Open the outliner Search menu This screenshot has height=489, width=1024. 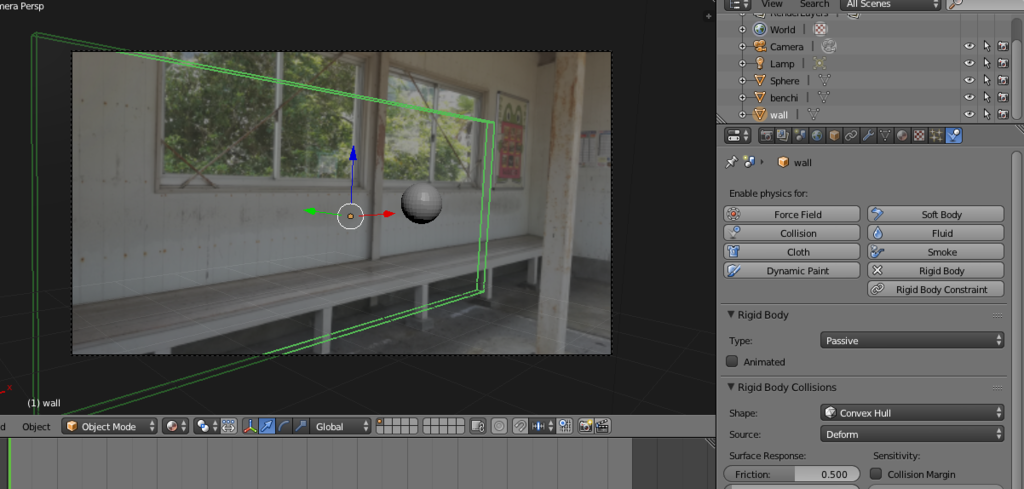pos(814,4)
